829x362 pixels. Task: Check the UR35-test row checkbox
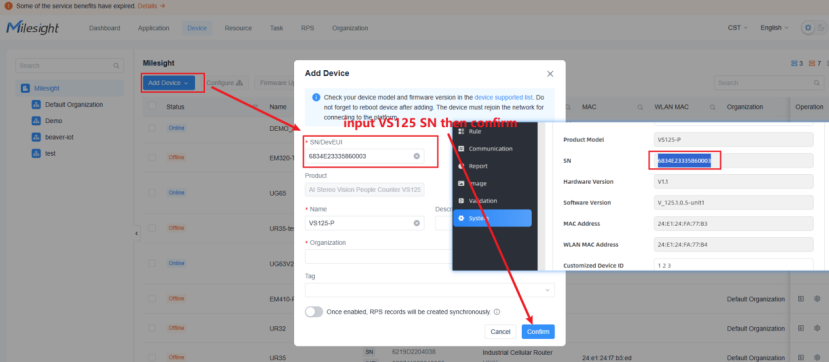click(152, 228)
